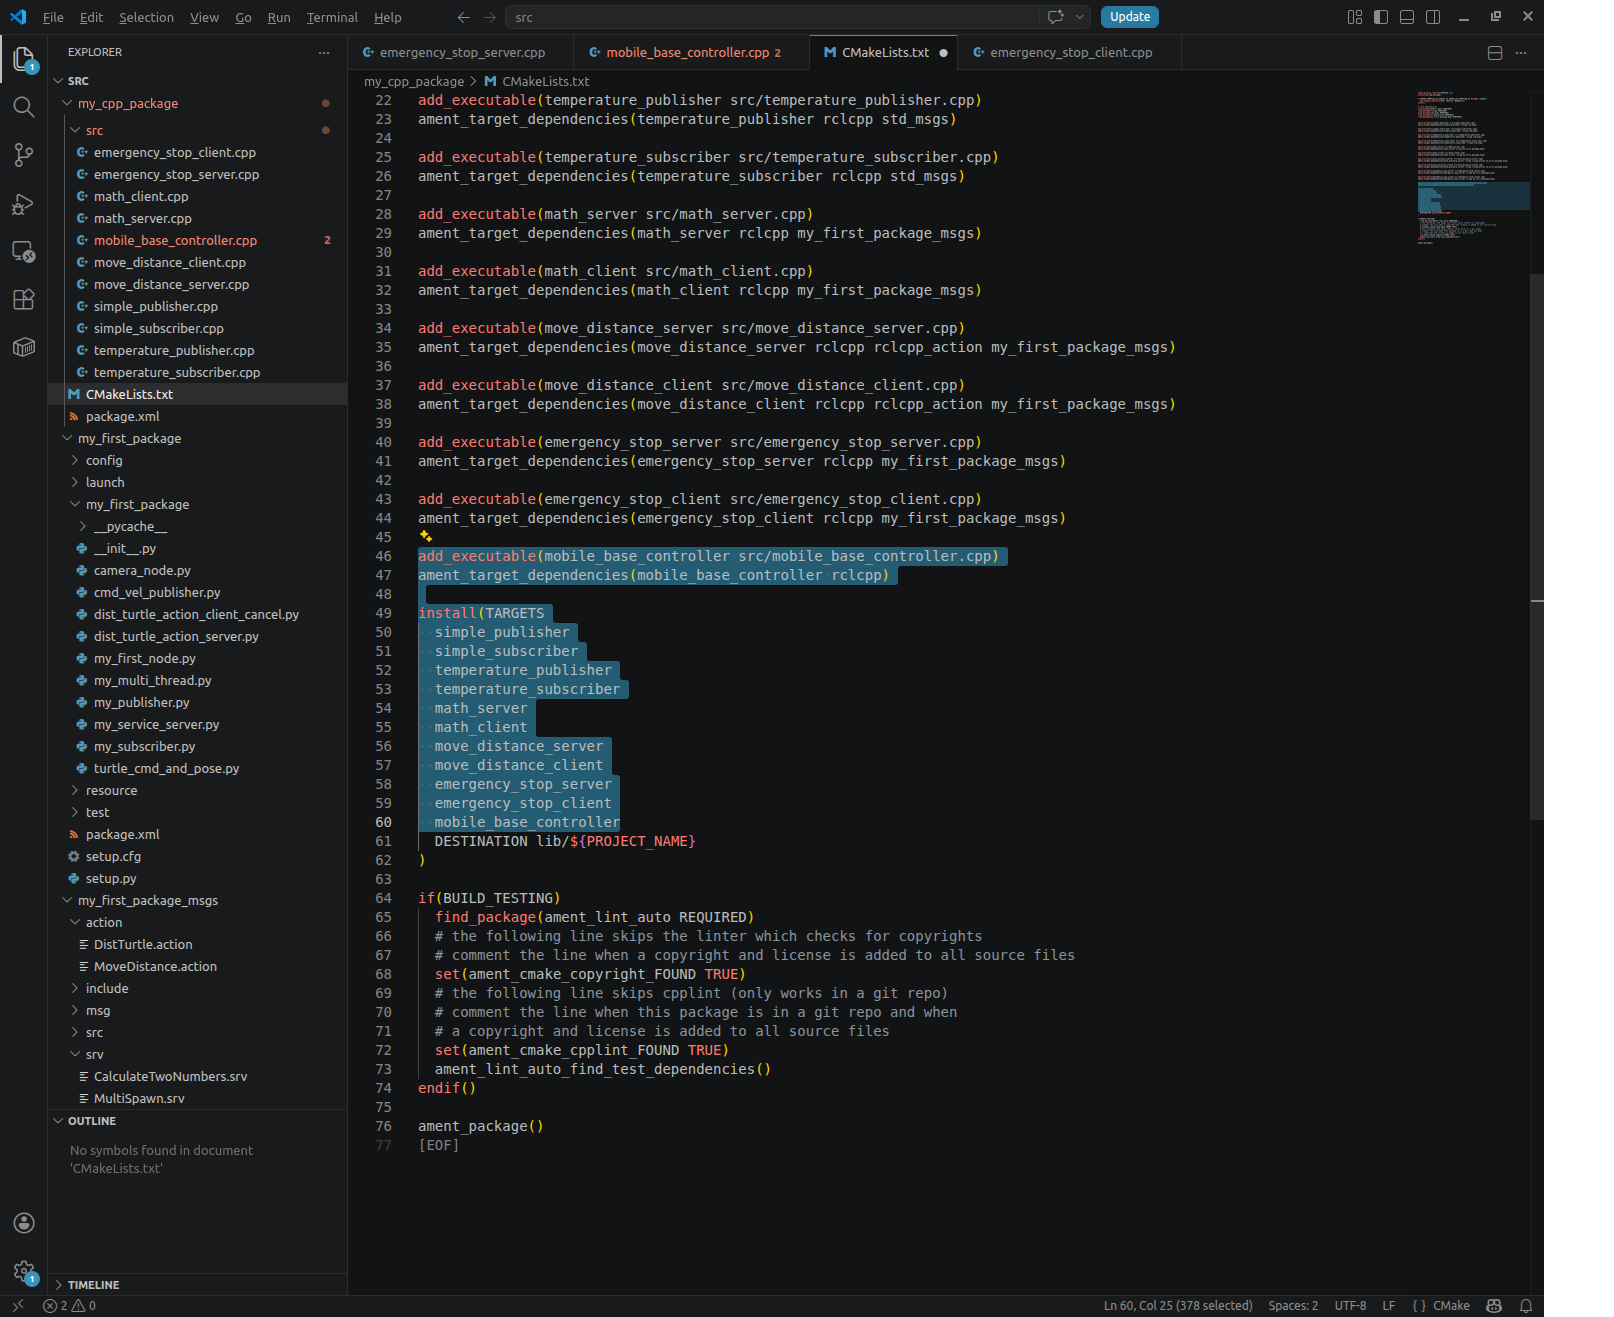1614x1317 pixels.
Task: Open the Accounts menu
Action: [24, 1223]
